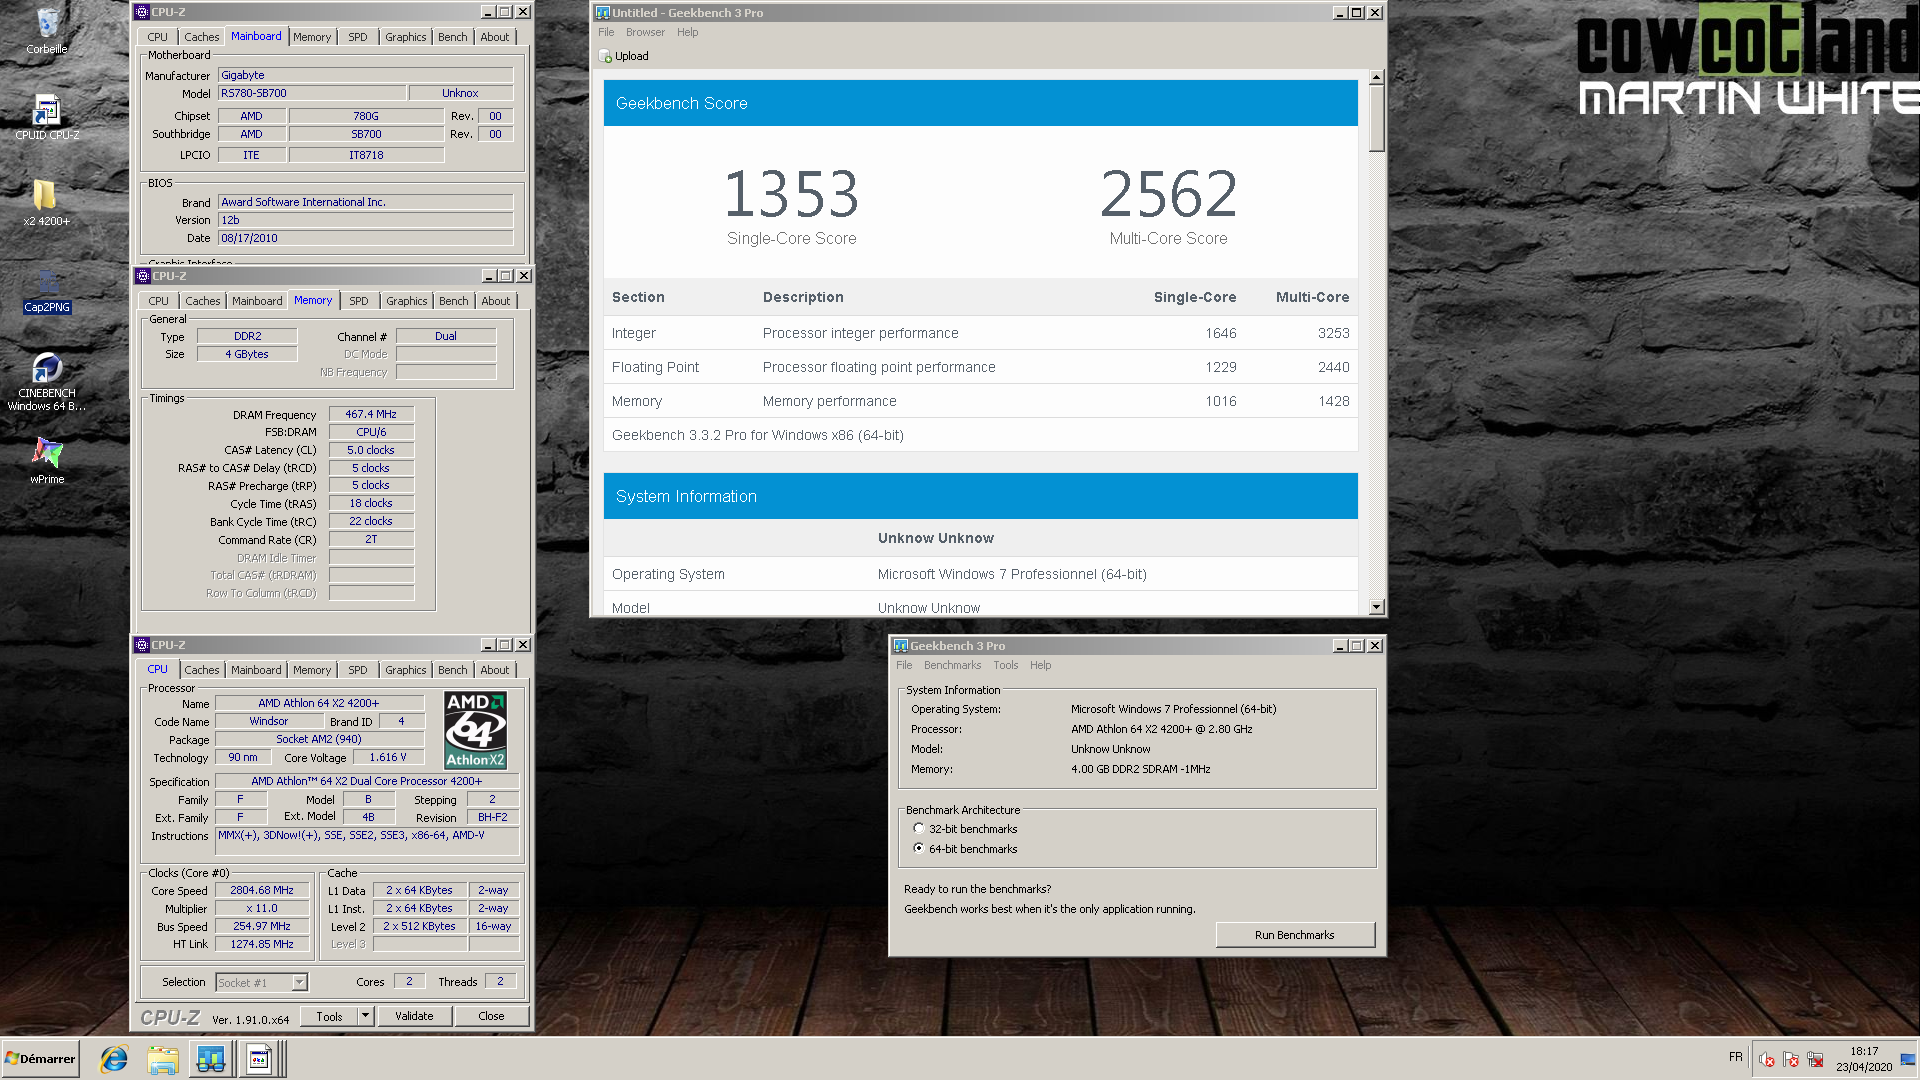The width and height of the screenshot is (1920, 1080).
Task: Click the CPU-Z Mainboard window title icon
Action: pyautogui.click(x=142, y=12)
